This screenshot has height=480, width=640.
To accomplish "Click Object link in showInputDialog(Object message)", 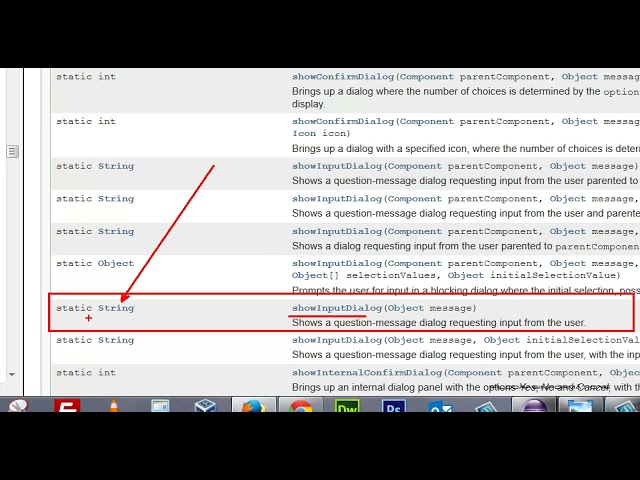I will coord(405,308).
